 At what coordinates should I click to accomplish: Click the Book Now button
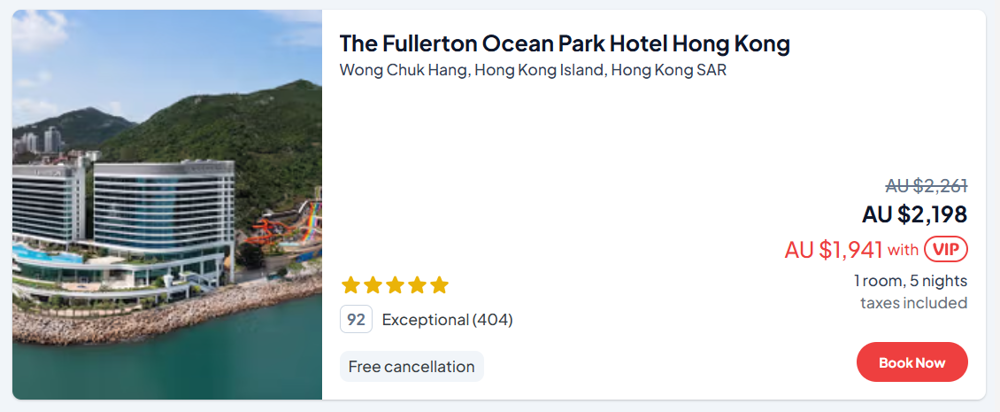pyautogui.click(x=911, y=362)
